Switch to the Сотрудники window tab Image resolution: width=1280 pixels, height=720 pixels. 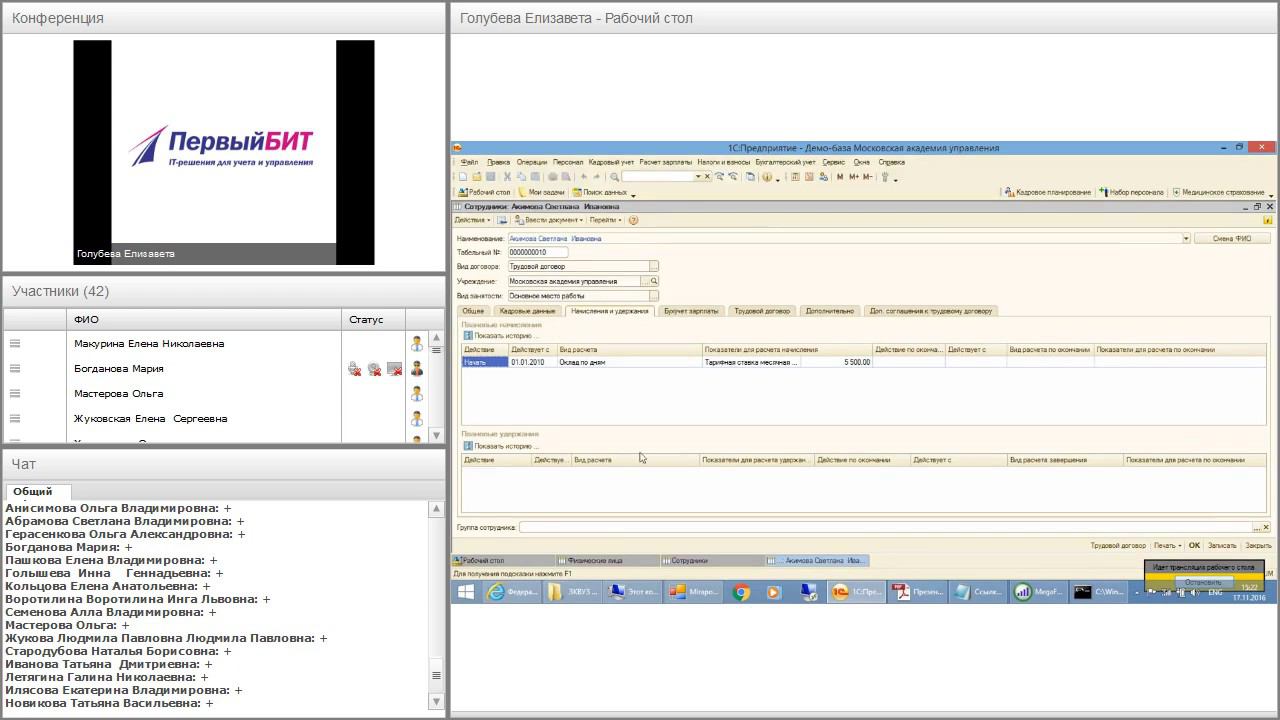pos(711,561)
